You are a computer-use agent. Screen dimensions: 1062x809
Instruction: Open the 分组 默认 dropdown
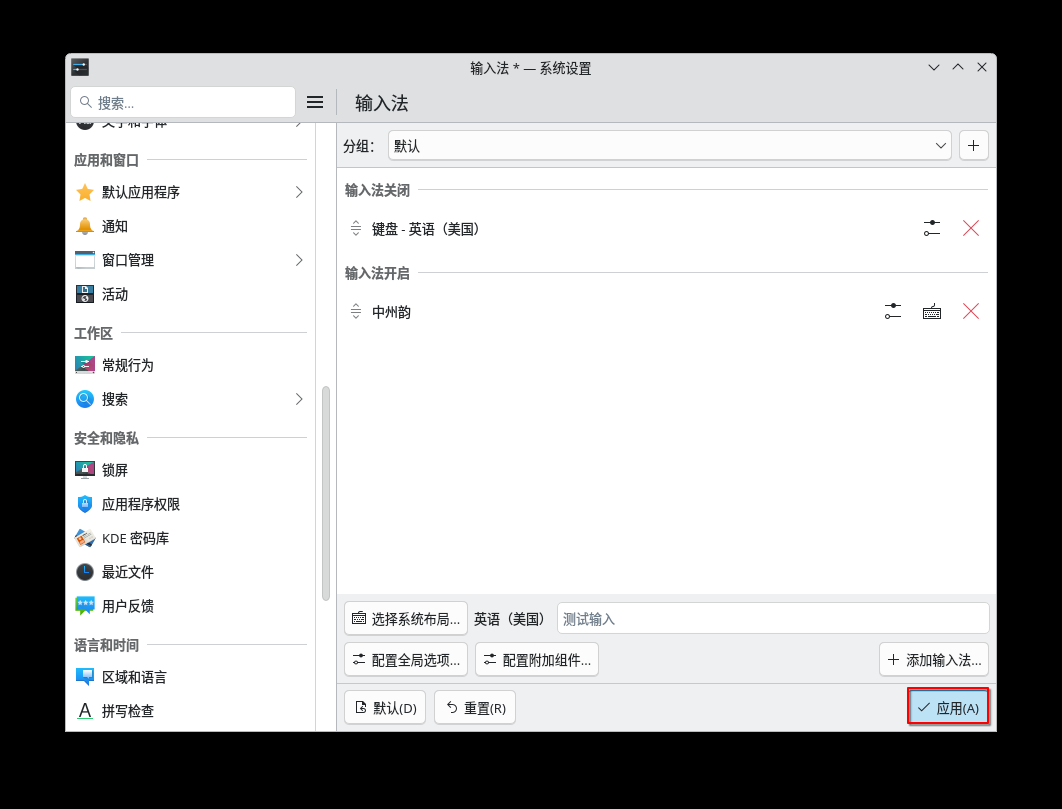[x=669, y=145]
